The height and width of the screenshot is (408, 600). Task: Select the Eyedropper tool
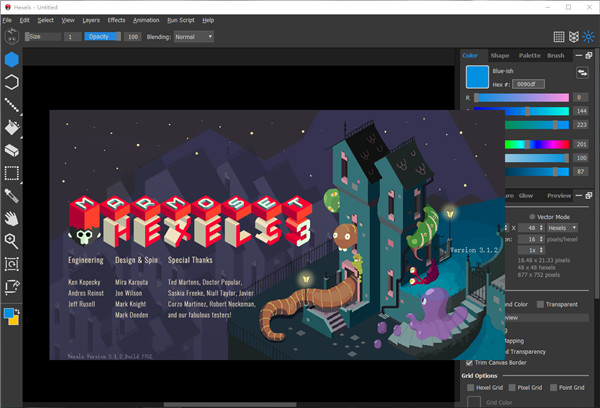point(11,196)
